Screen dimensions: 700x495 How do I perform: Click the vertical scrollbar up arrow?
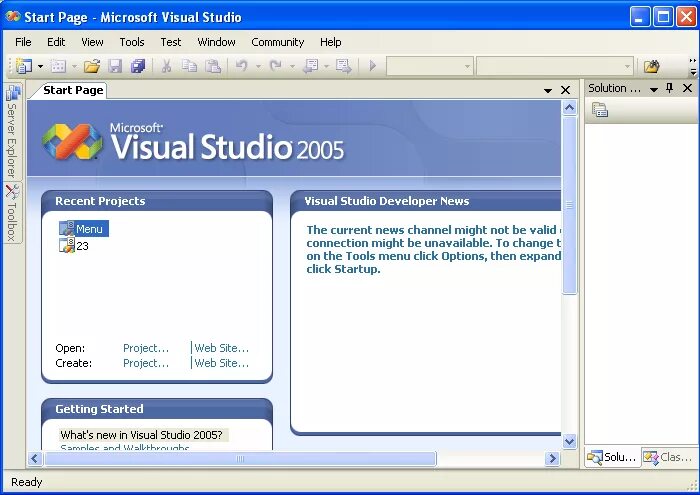click(x=570, y=108)
